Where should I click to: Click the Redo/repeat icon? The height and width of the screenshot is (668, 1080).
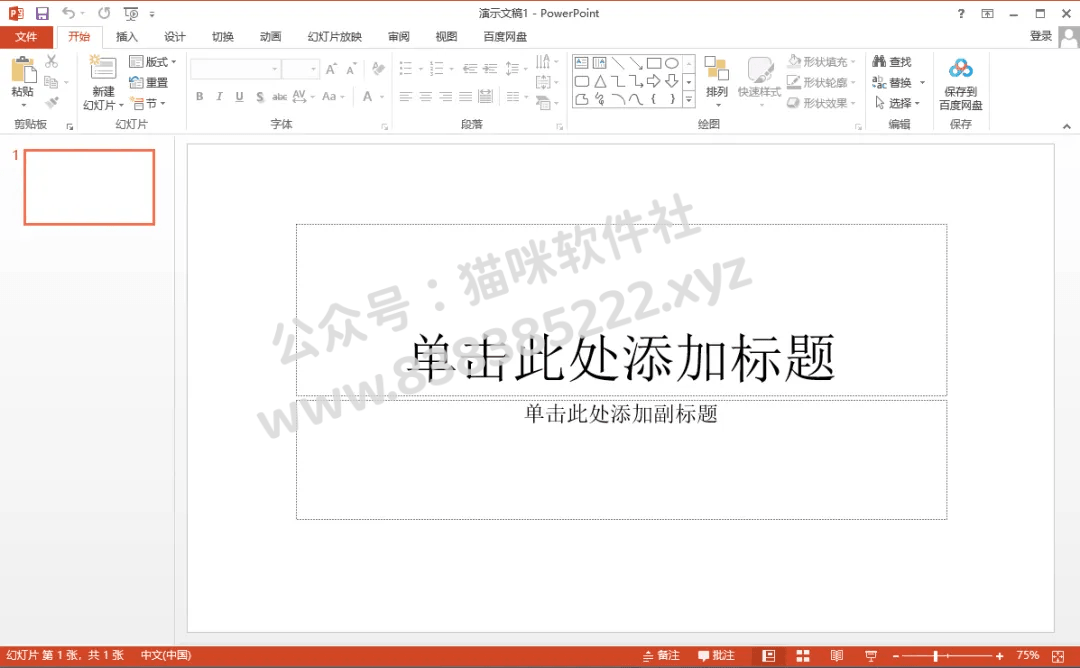tap(104, 13)
